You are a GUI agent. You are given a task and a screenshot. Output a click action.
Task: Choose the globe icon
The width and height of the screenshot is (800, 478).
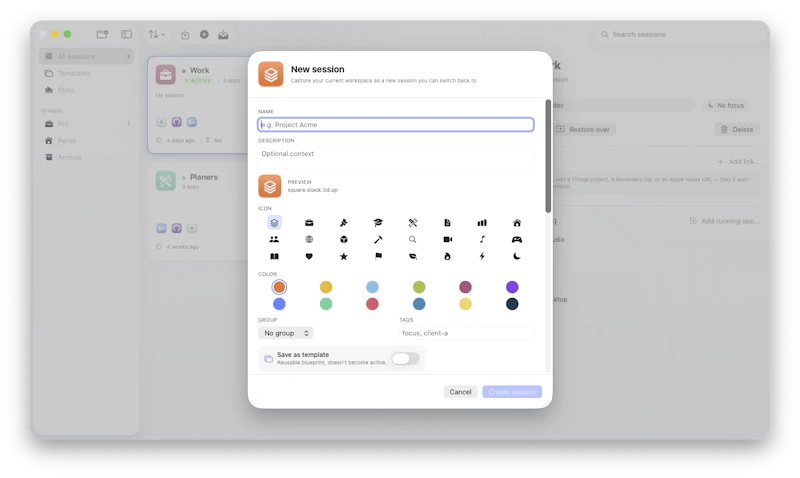pos(309,239)
